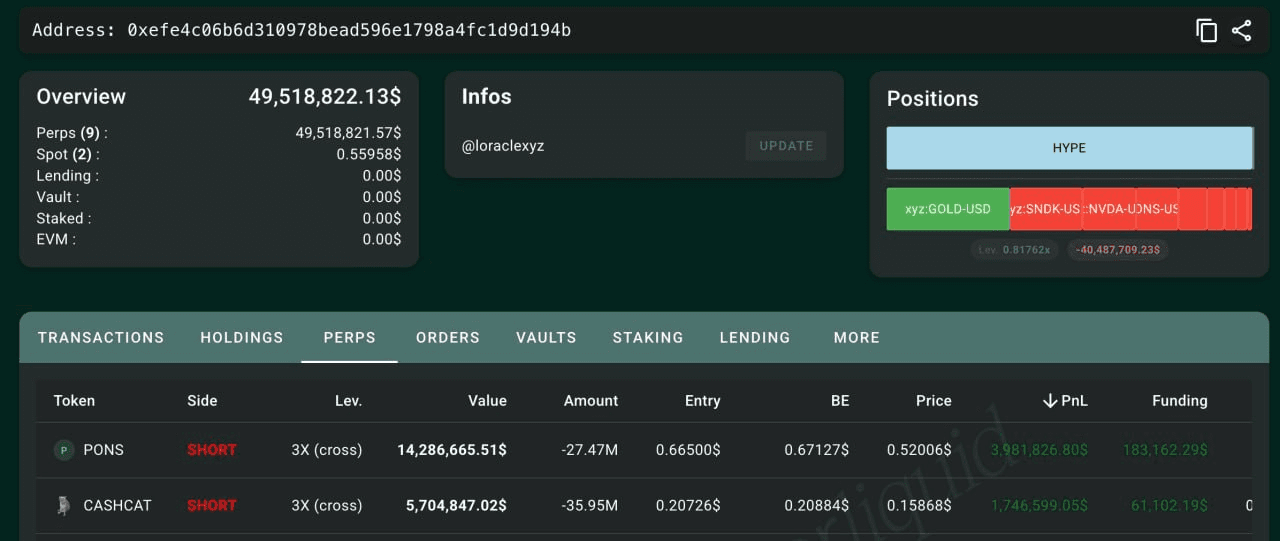Image resolution: width=1280 pixels, height=541 pixels.
Task: Click the -40,487,709.23$ PnL badge
Action: pyautogui.click(x=1118, y=250)
